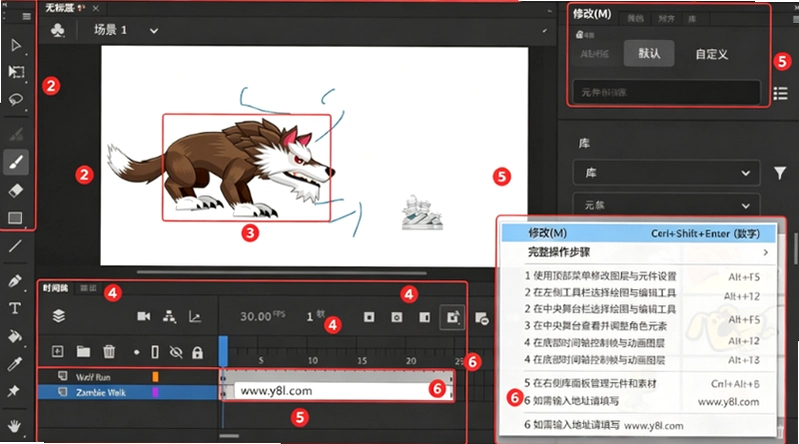Screen dimensions: 799x444
Task: Select the Asset Warp pin tool
Action: pyautogui.click(x=14, y=391)
